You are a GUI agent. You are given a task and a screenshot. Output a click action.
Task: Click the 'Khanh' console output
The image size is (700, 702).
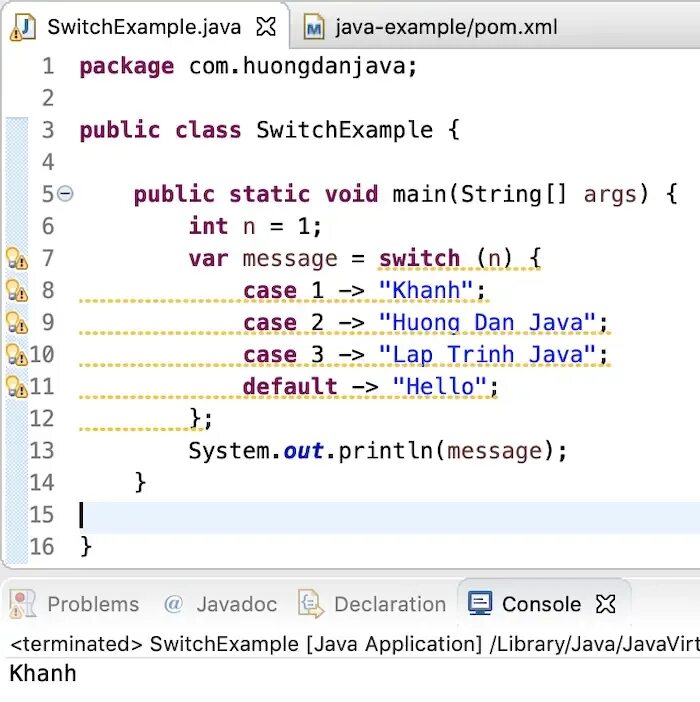43,673
